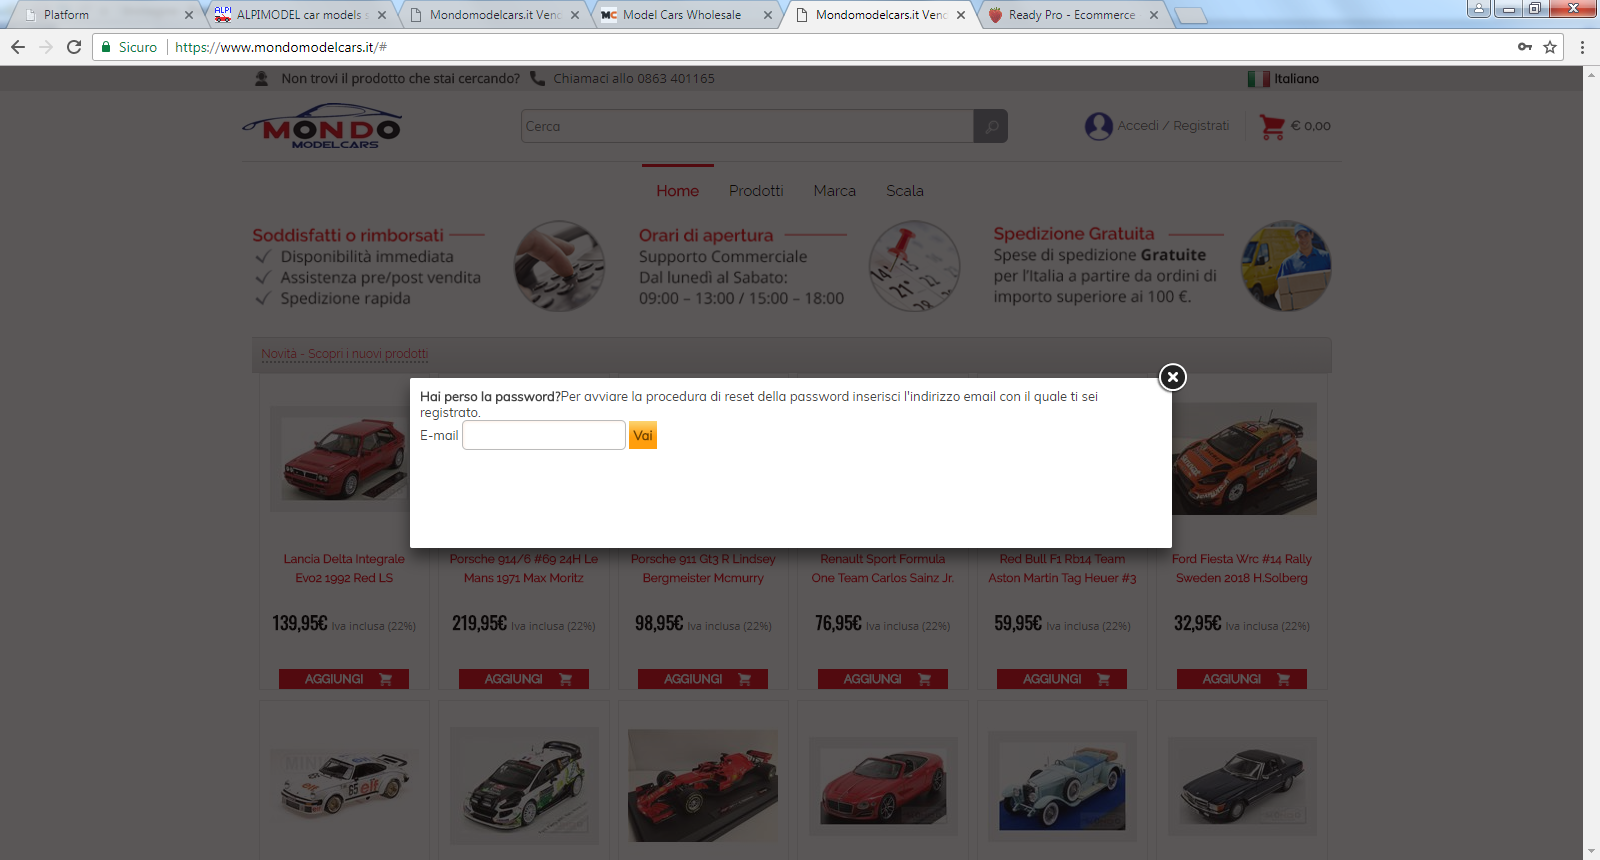Add the Porsche 914/6 priced 219,95€ to cart
The width and height of the screenshot is (1600, 860).
tap(524, 679)
